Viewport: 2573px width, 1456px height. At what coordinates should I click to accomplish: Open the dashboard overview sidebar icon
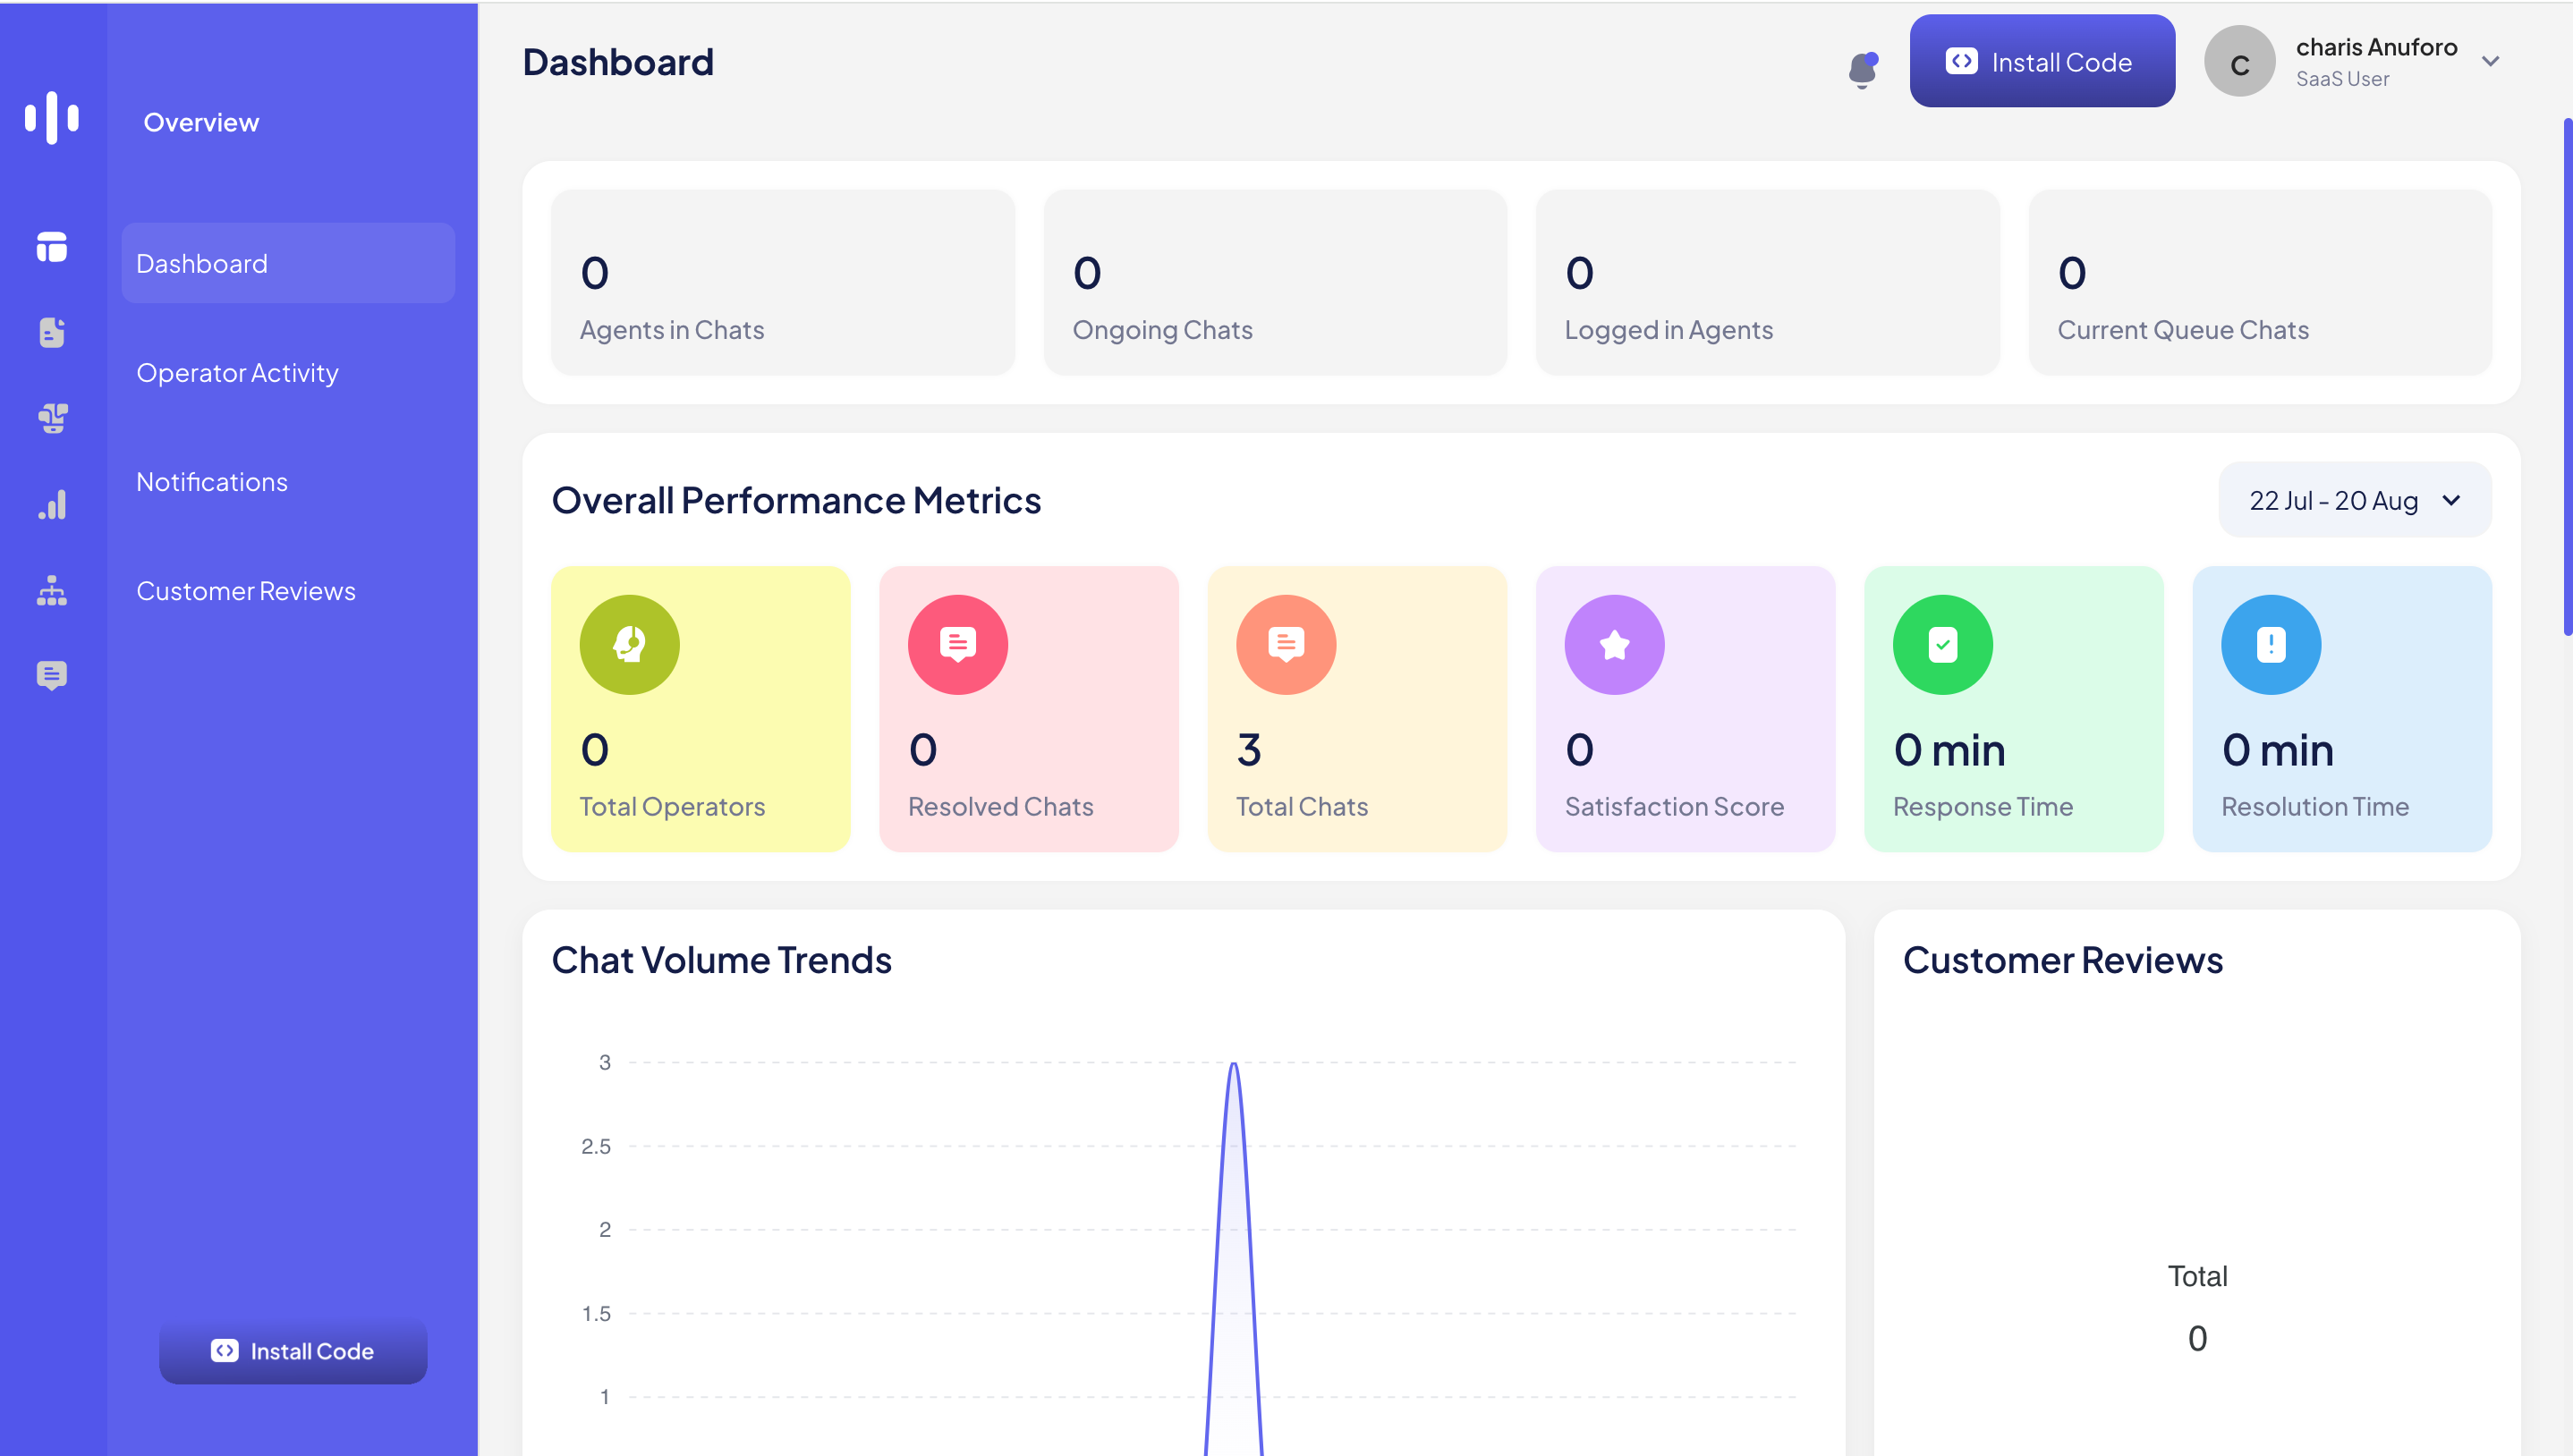click(x=52, y=246)
